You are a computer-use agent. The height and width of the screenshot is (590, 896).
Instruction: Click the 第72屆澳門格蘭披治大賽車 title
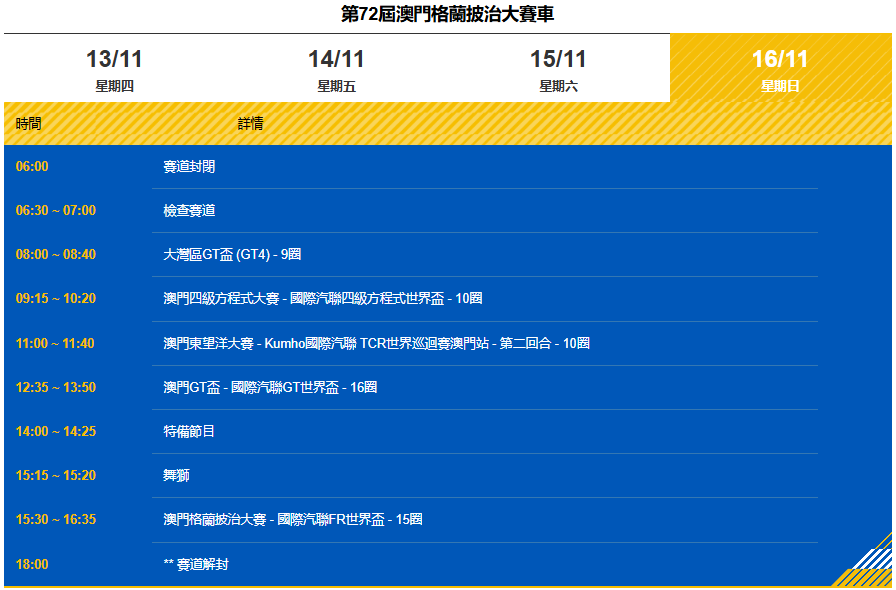[447, 14]
